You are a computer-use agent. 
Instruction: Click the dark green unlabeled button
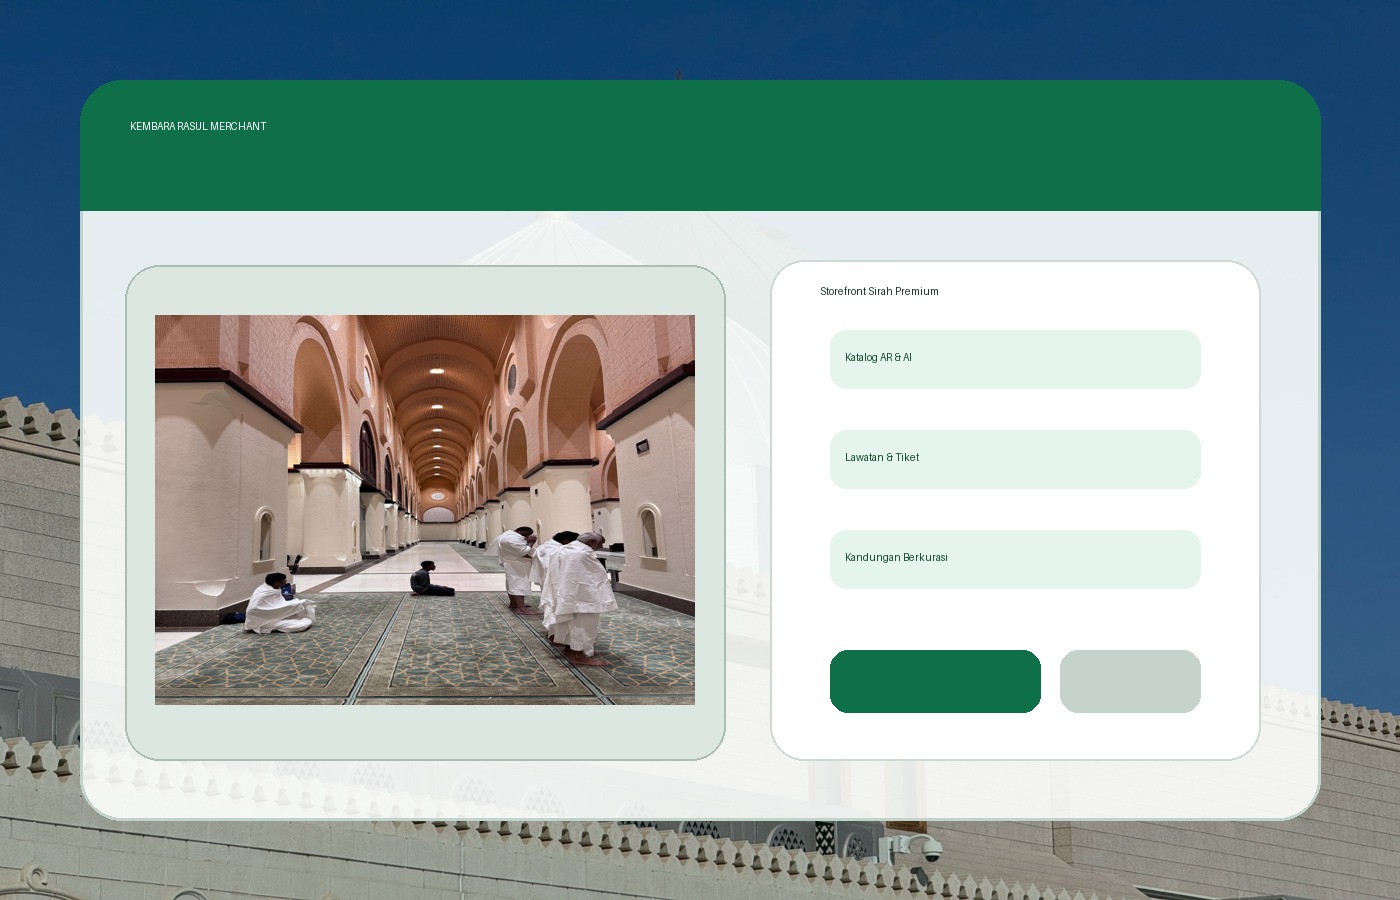click(935, 681)
